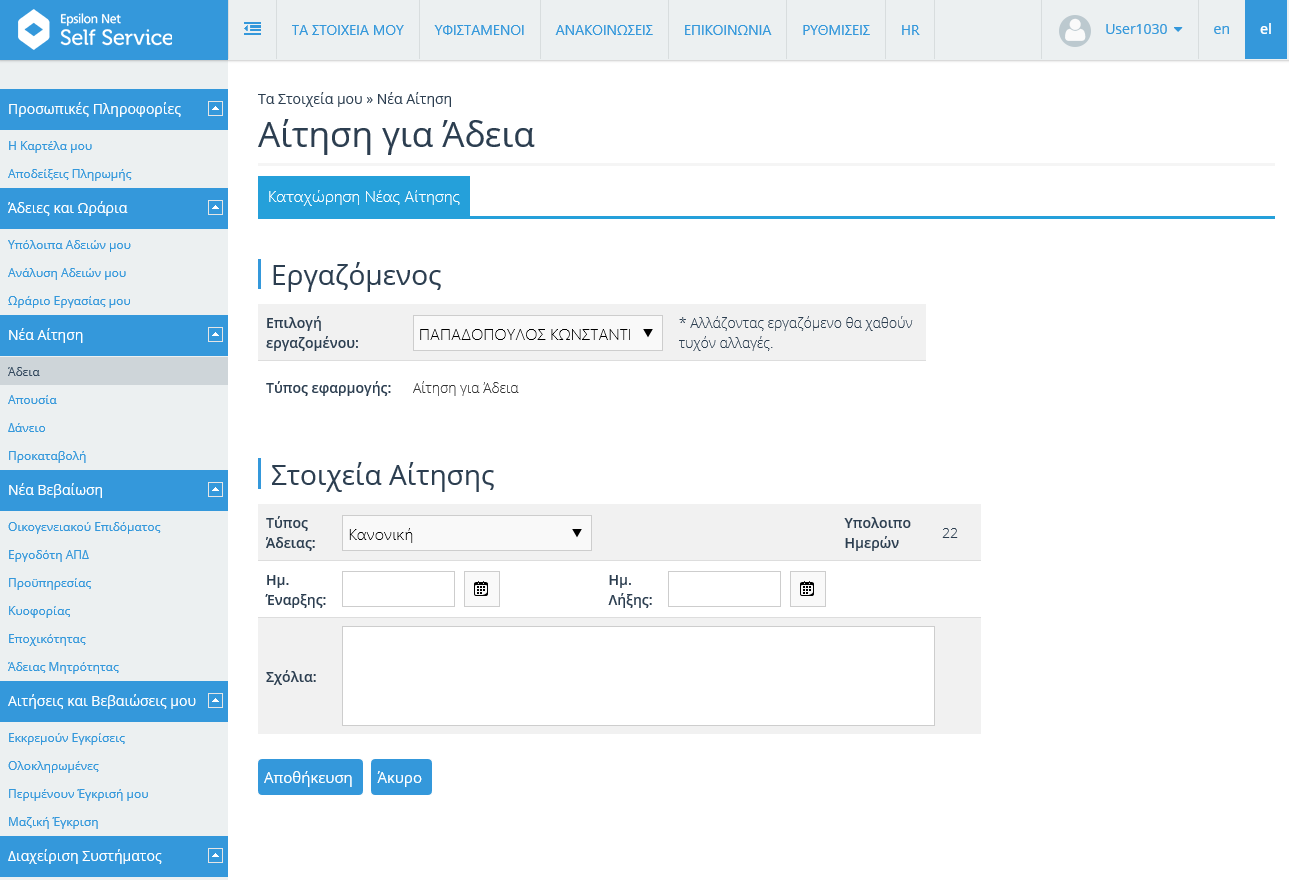Viewport: 1289px width, 880px height.
Task: Open Αποδείξεις Πληρωμής link
Action: coord(70,174)
